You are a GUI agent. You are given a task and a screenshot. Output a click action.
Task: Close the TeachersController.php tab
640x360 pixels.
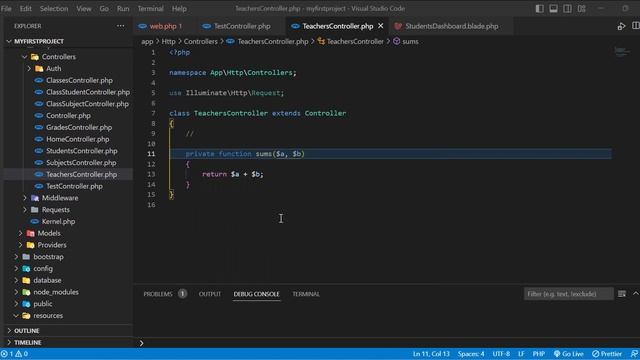tap(380, 26)
